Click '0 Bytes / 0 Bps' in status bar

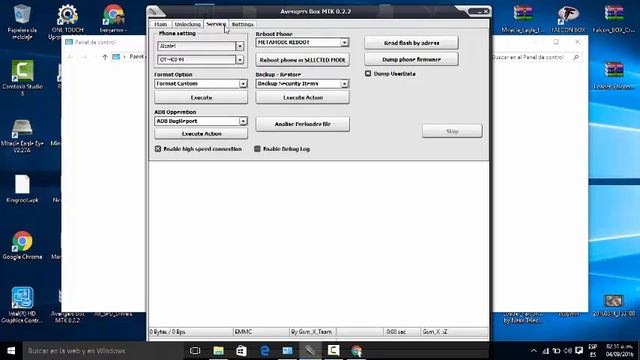pos(167,332)
